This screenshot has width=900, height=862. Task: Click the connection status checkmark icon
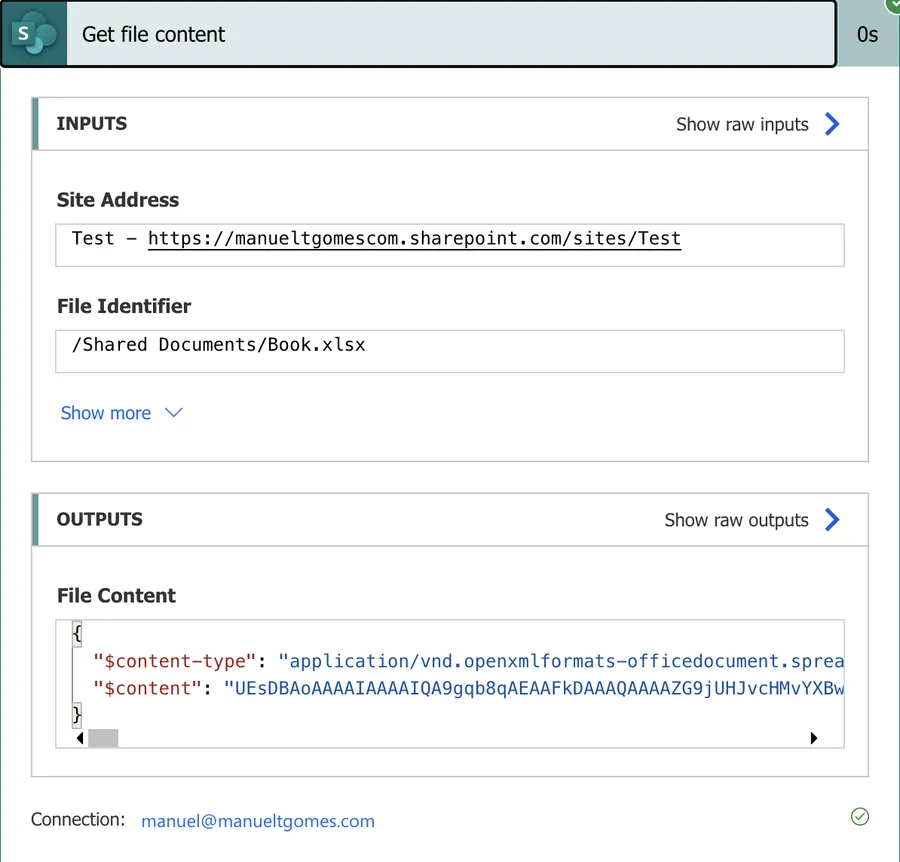859,817
